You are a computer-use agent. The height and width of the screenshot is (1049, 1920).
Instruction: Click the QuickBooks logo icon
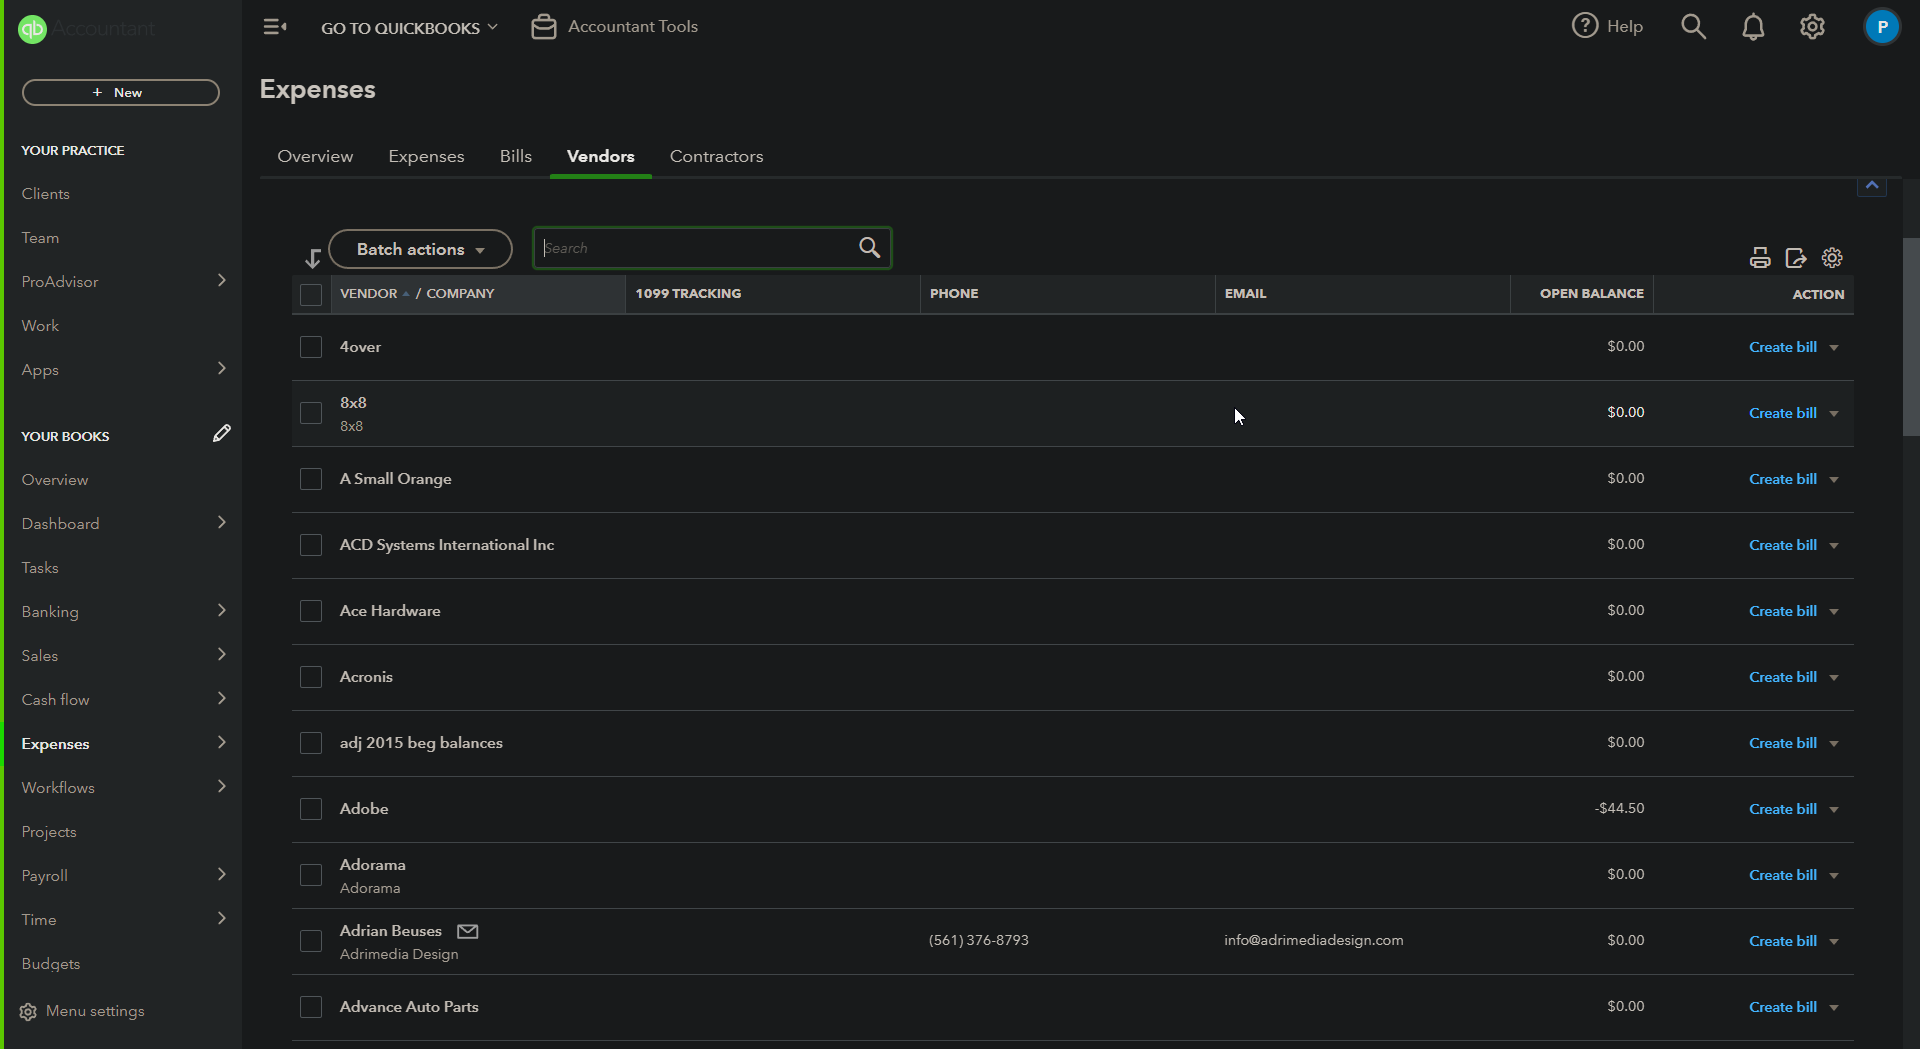click(33, 29)
